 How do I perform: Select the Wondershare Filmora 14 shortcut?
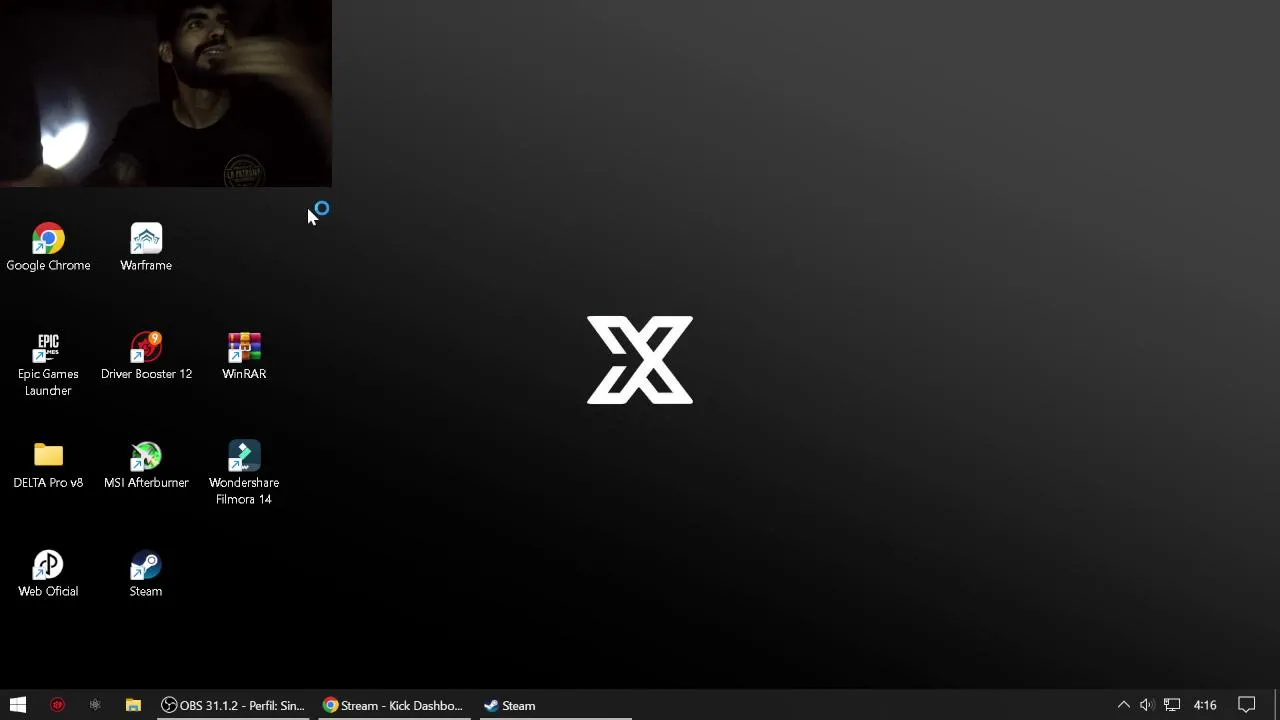pos(244,474)
